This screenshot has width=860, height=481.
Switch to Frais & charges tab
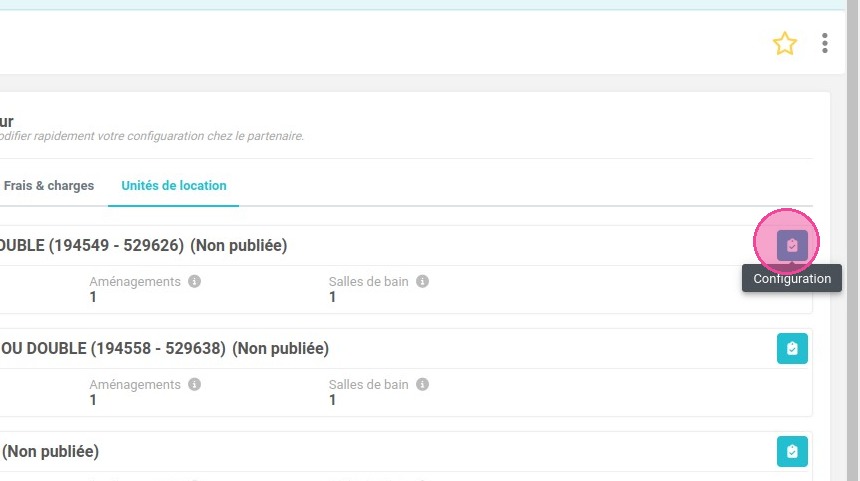[48, 186]
